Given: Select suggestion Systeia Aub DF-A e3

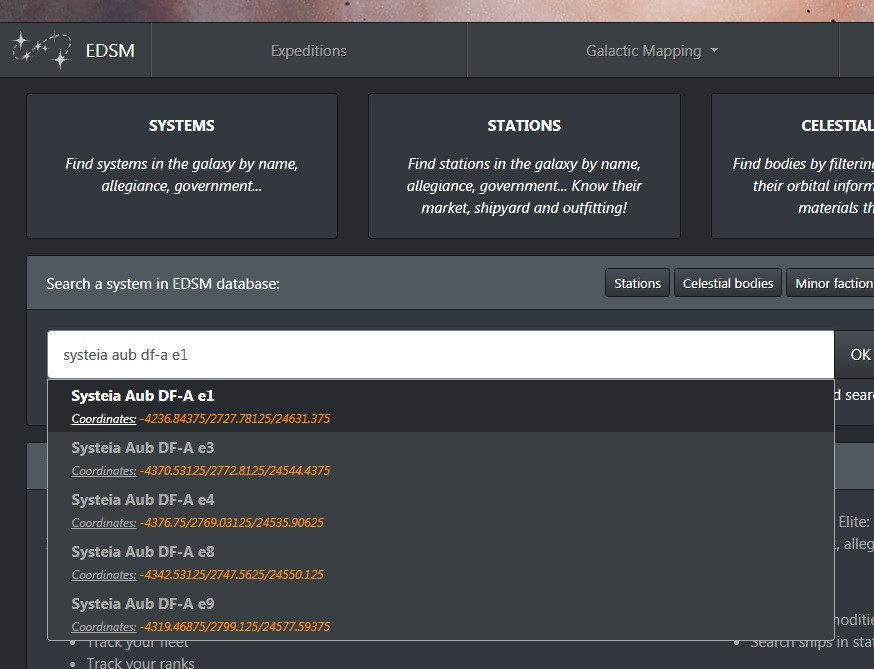Looking at the screenshot, I should 441,458.
